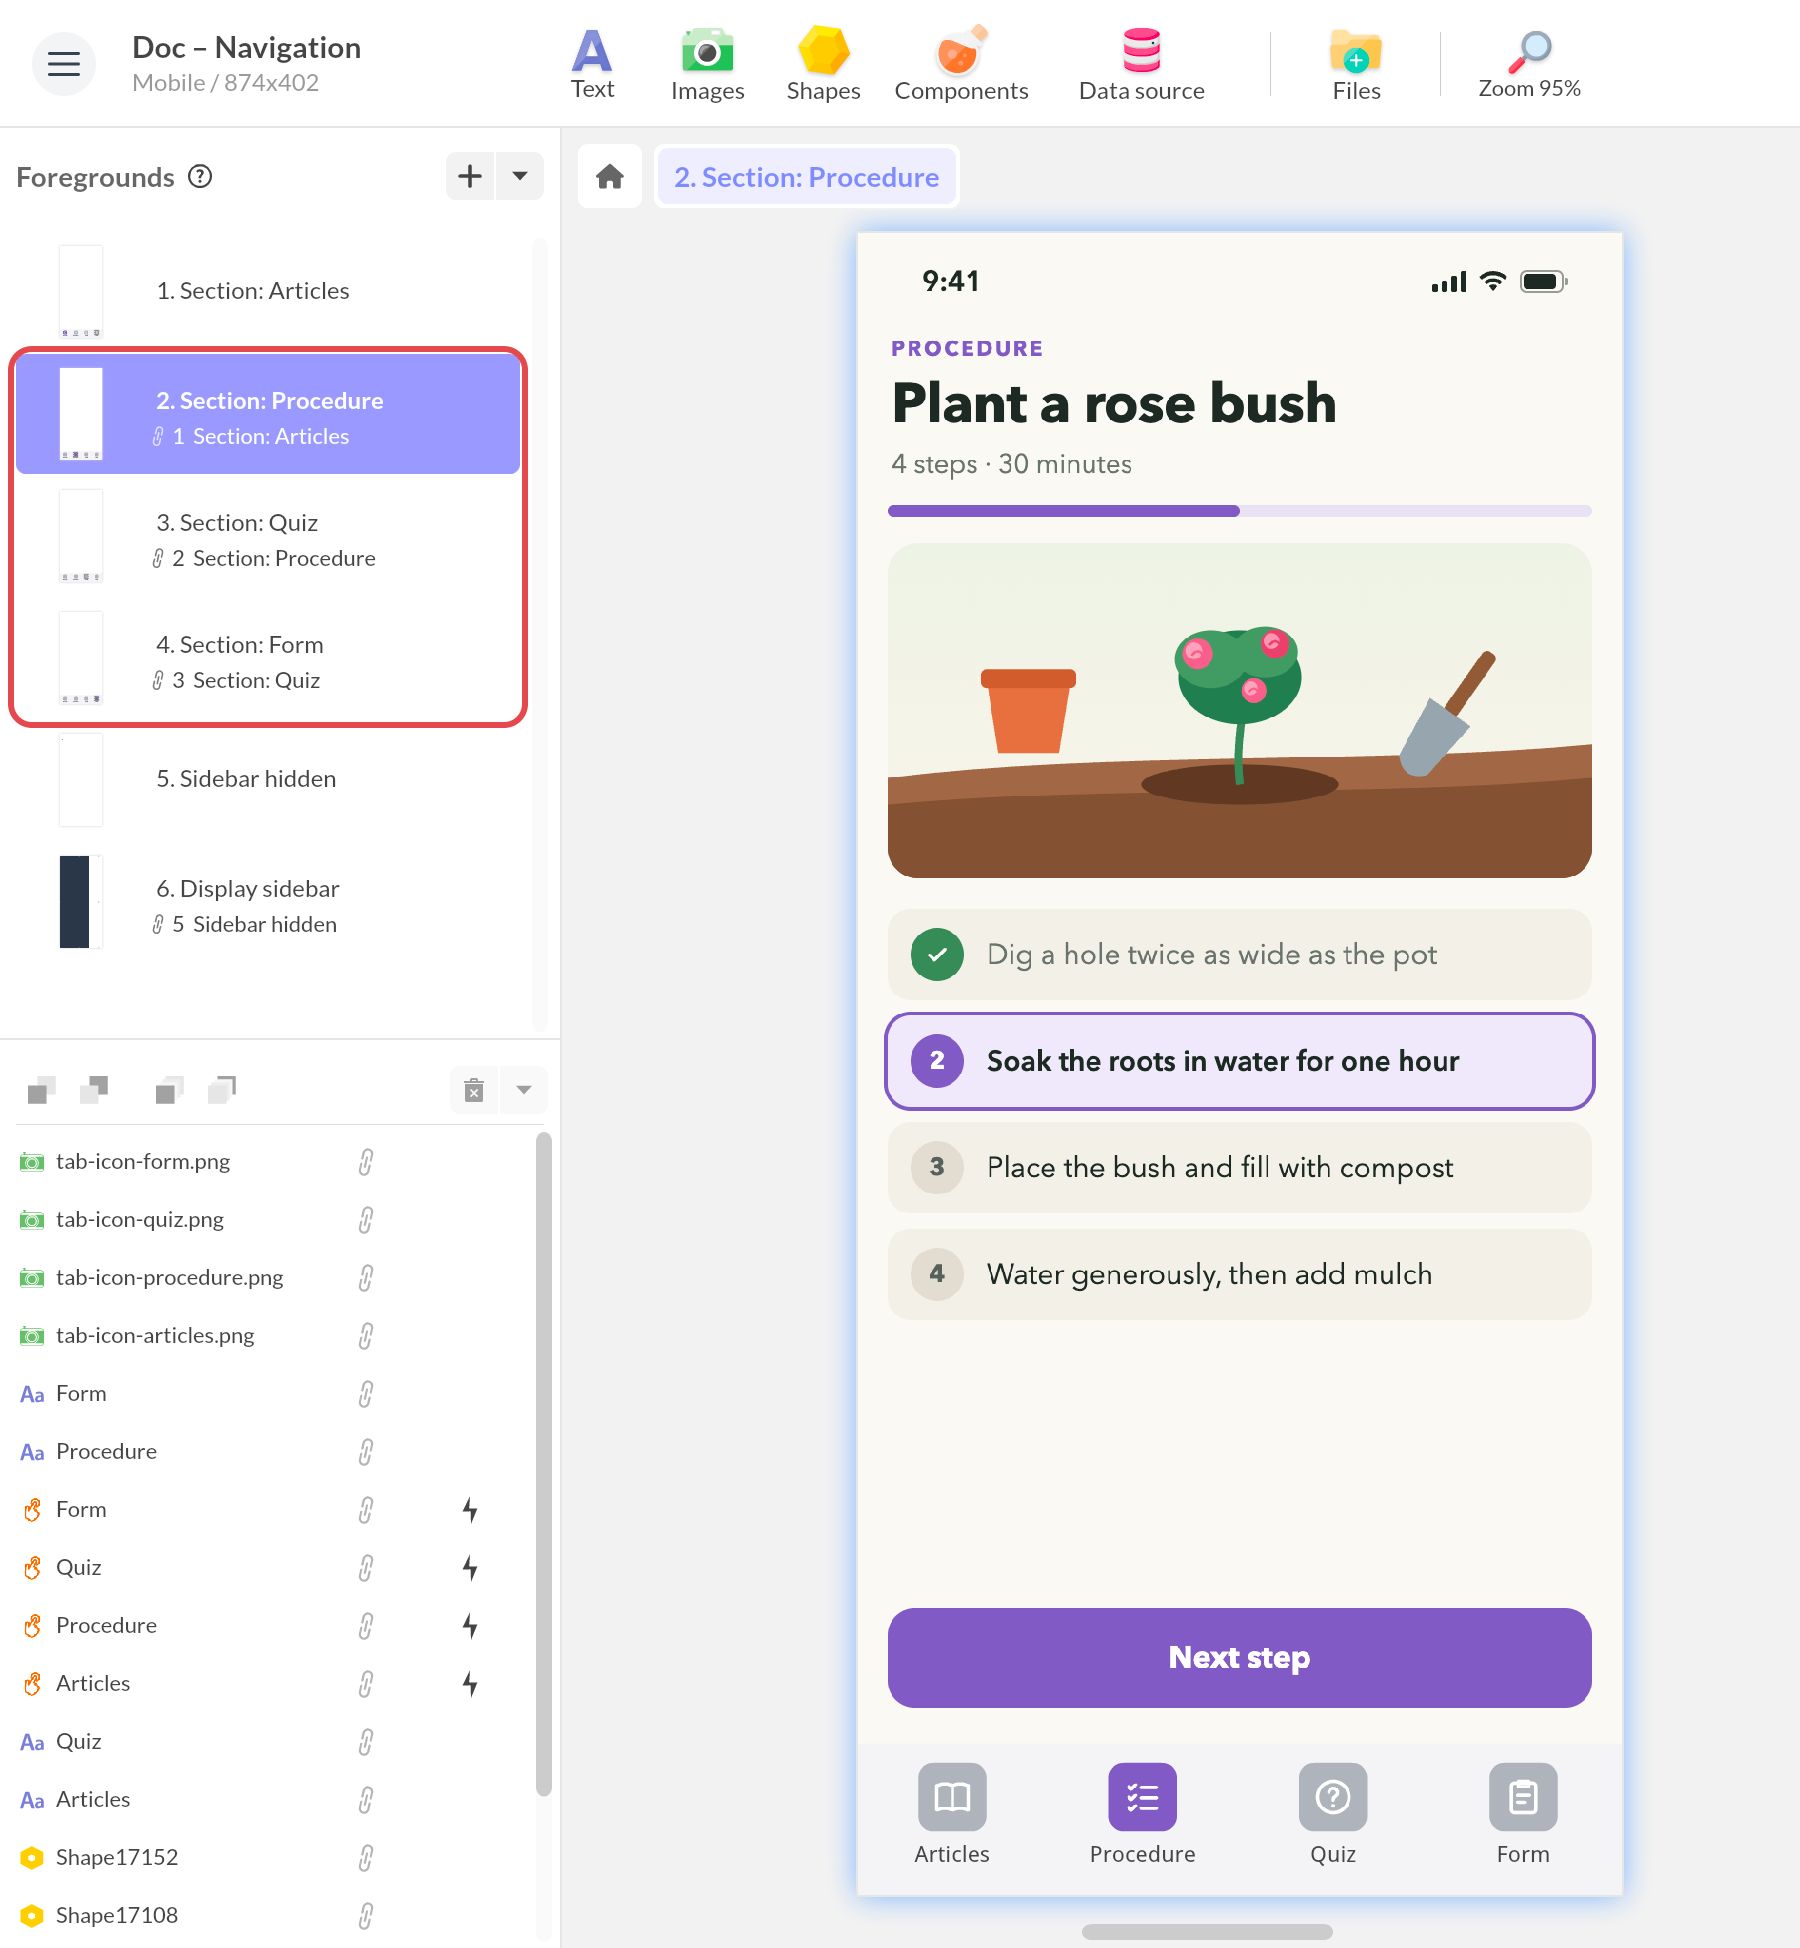Expand the delete options dropdown arrow
This screenshot has width=1800, height=1948.
pos(524,1090)
